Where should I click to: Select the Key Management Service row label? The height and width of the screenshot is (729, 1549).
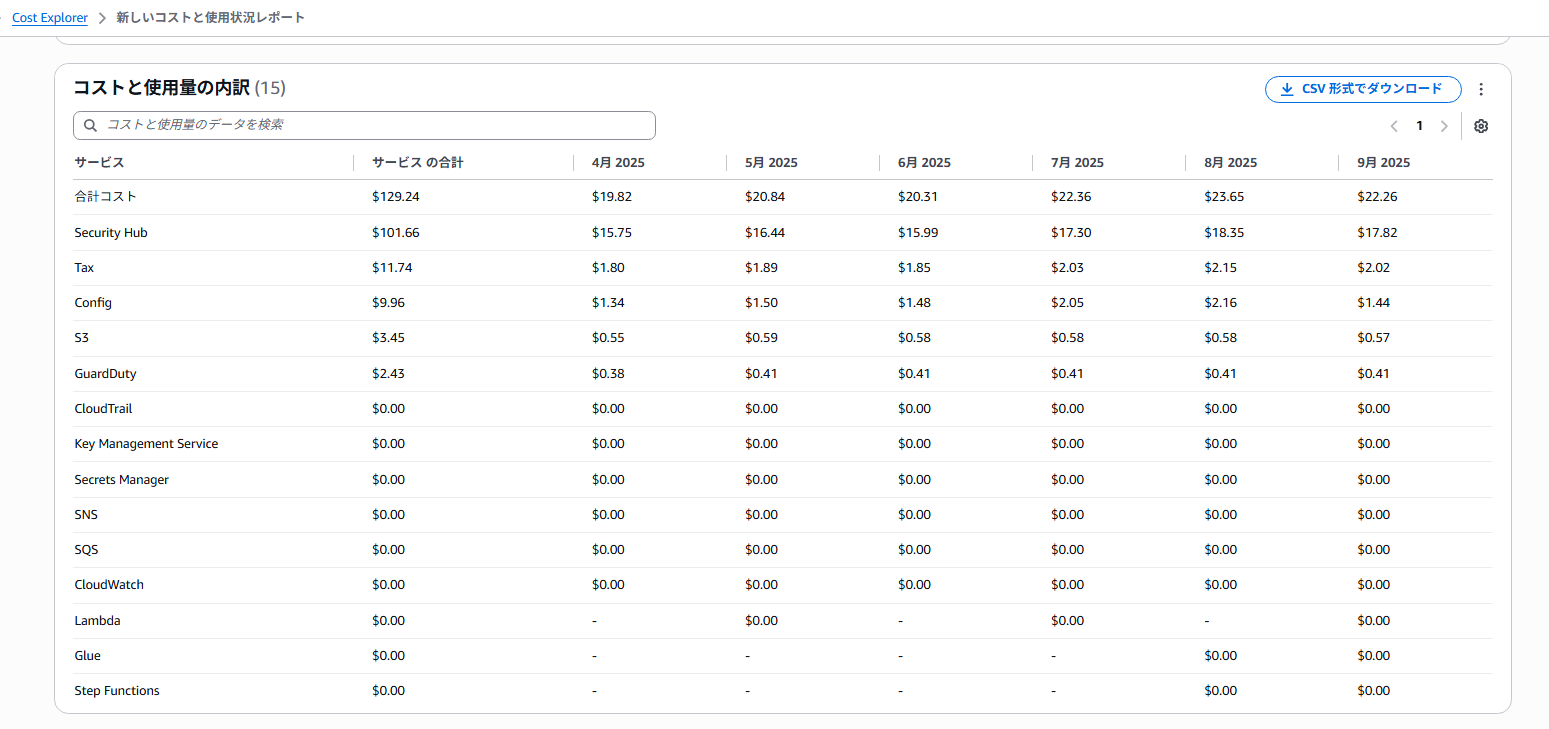146,443
